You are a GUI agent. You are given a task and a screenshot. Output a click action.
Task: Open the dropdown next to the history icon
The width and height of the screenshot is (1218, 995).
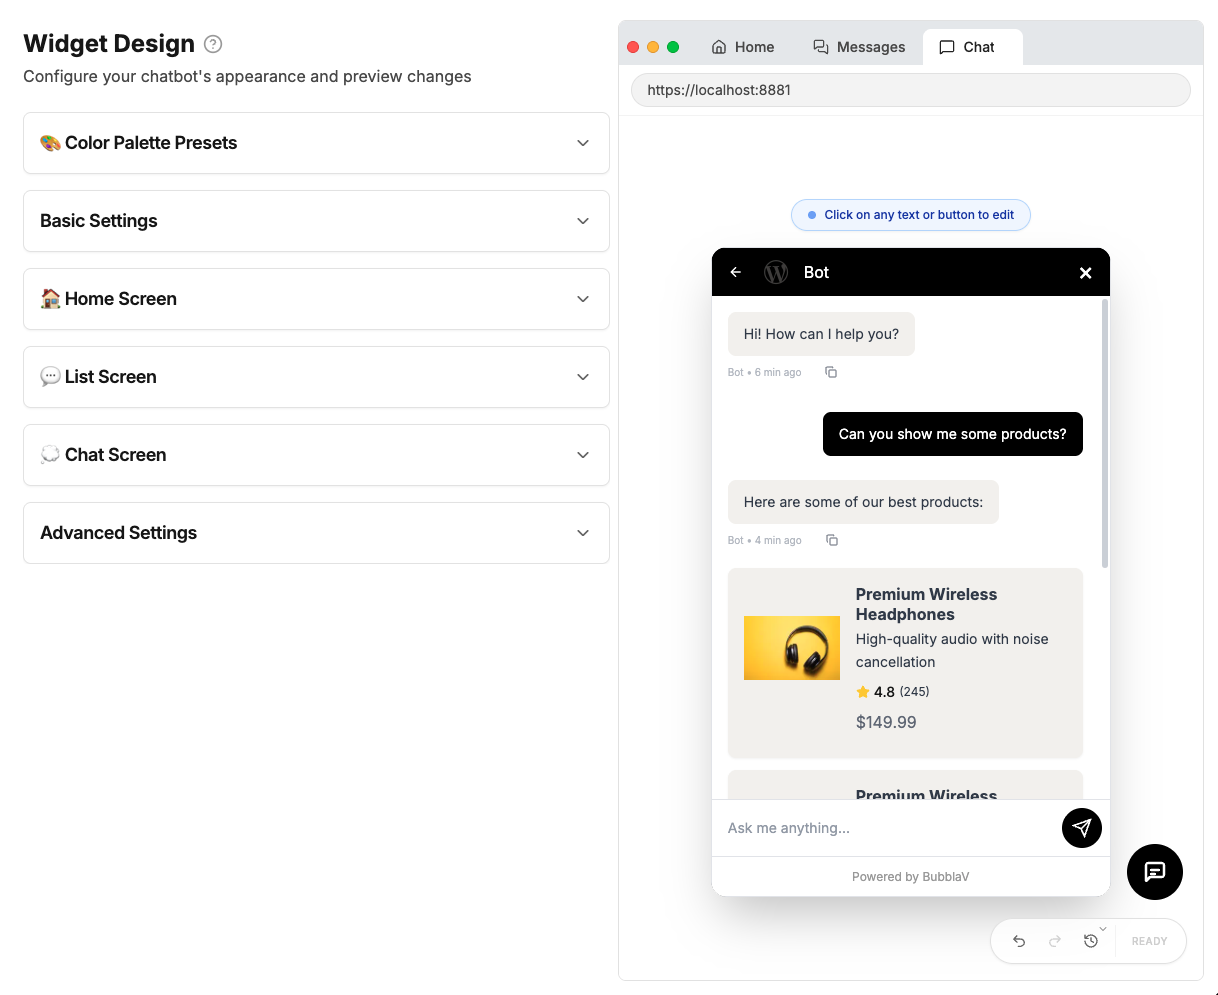pos(1103,928)
